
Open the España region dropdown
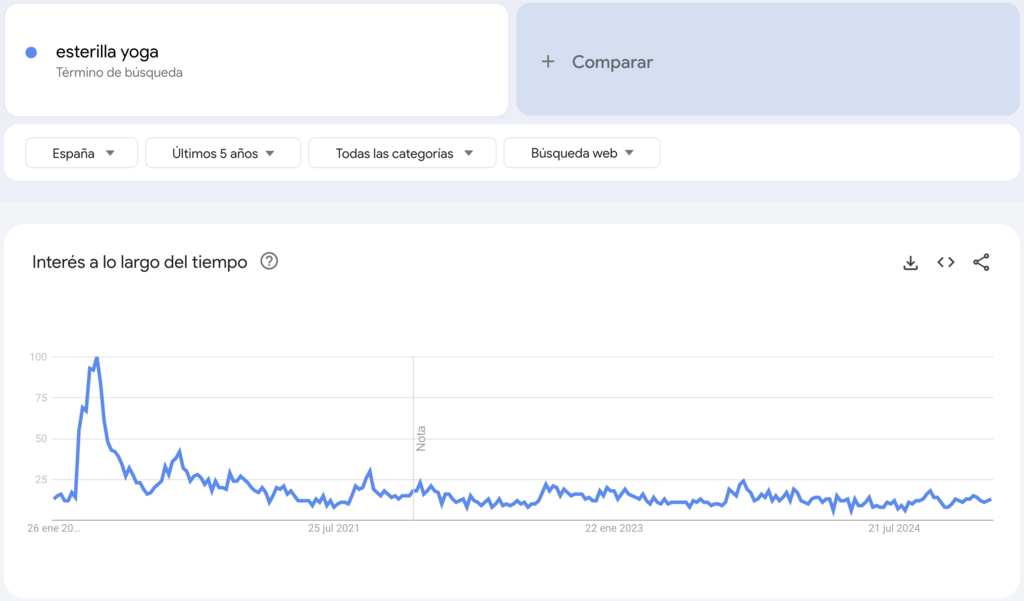[81, 152]
